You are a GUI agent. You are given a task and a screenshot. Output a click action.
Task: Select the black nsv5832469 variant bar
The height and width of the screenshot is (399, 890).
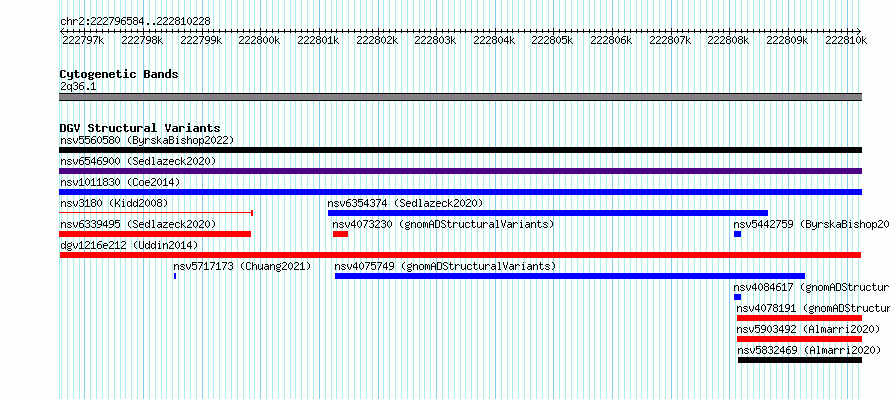coord(800,360)
